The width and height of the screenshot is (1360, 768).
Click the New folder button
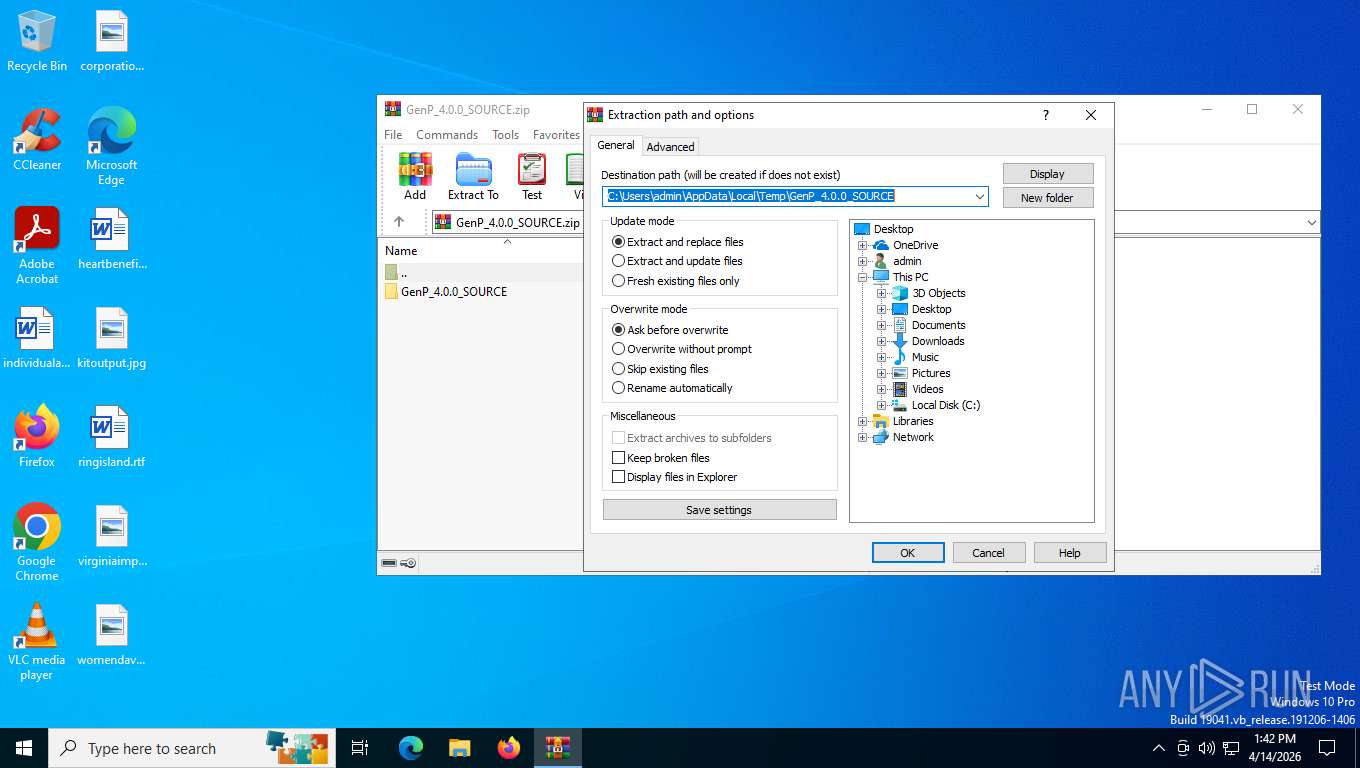1047,198
